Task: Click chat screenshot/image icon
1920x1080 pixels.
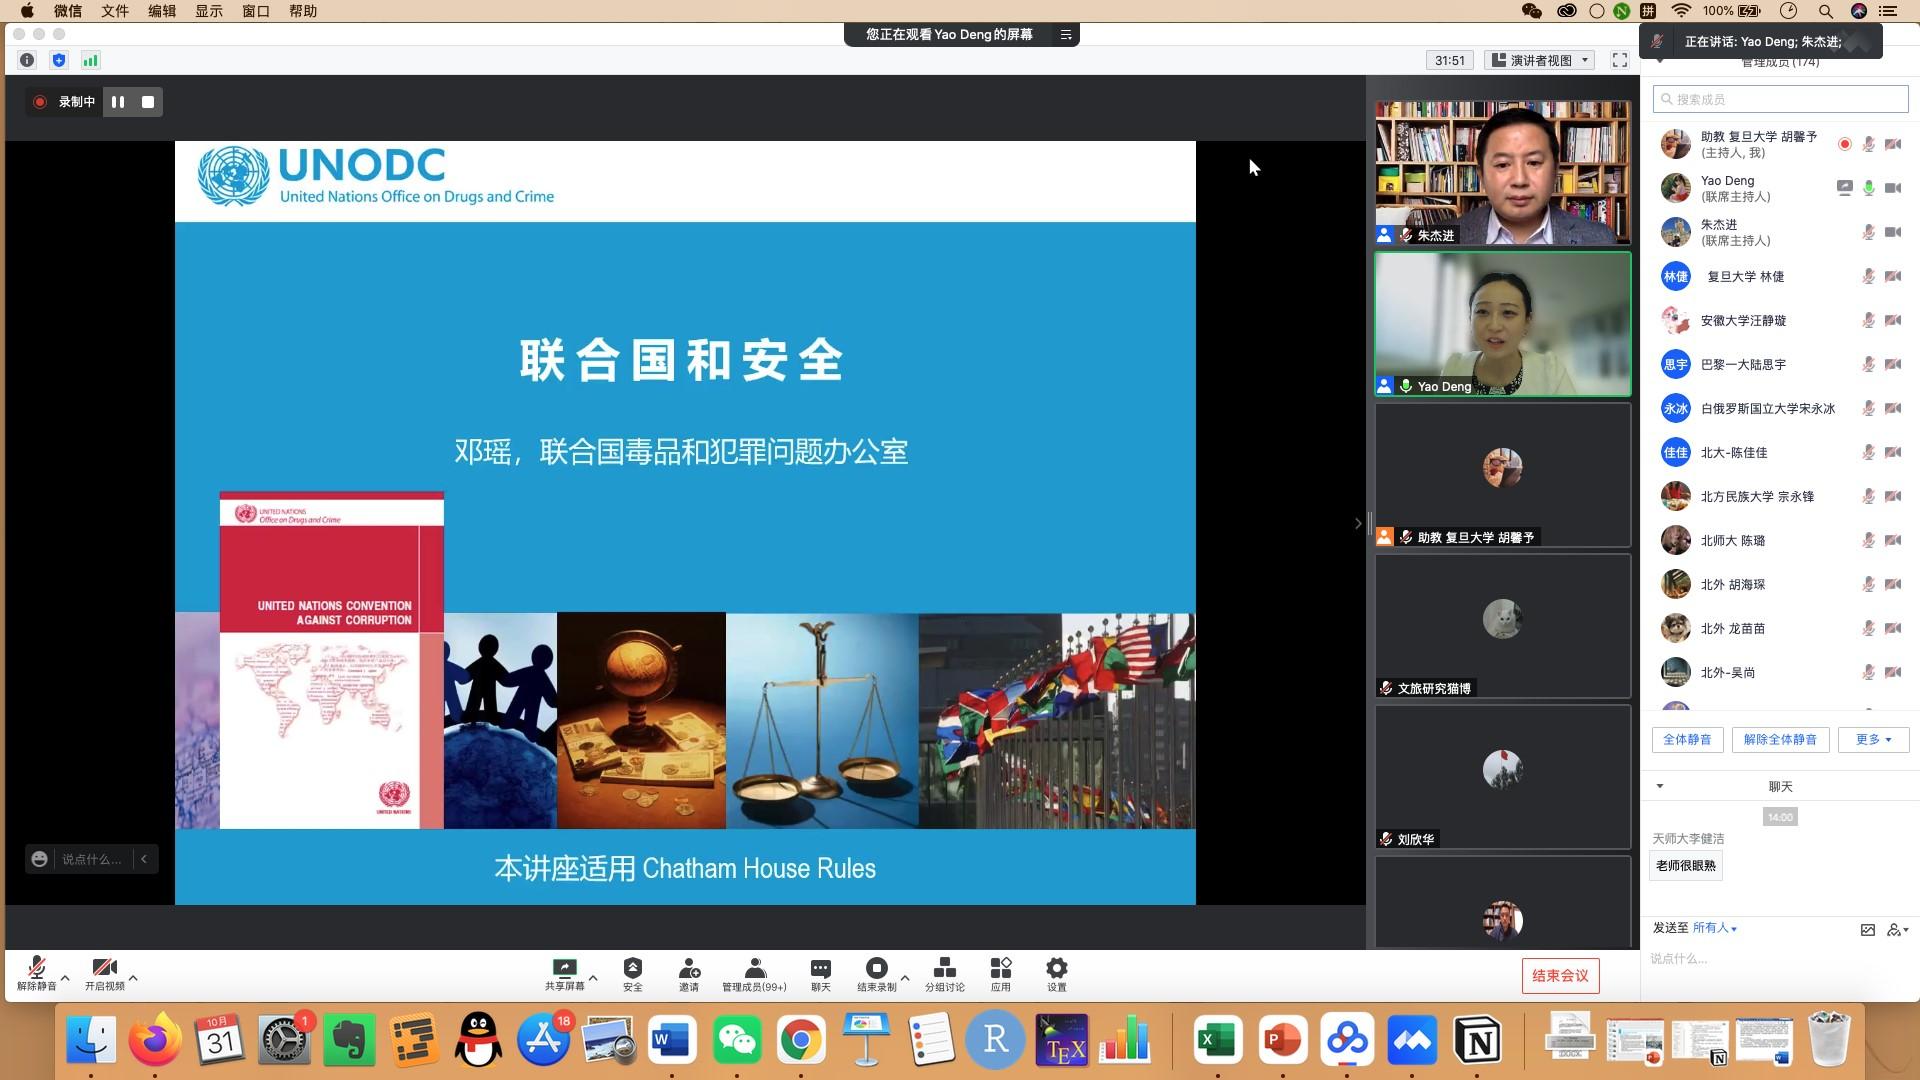Action: (x=1867, y=930)
